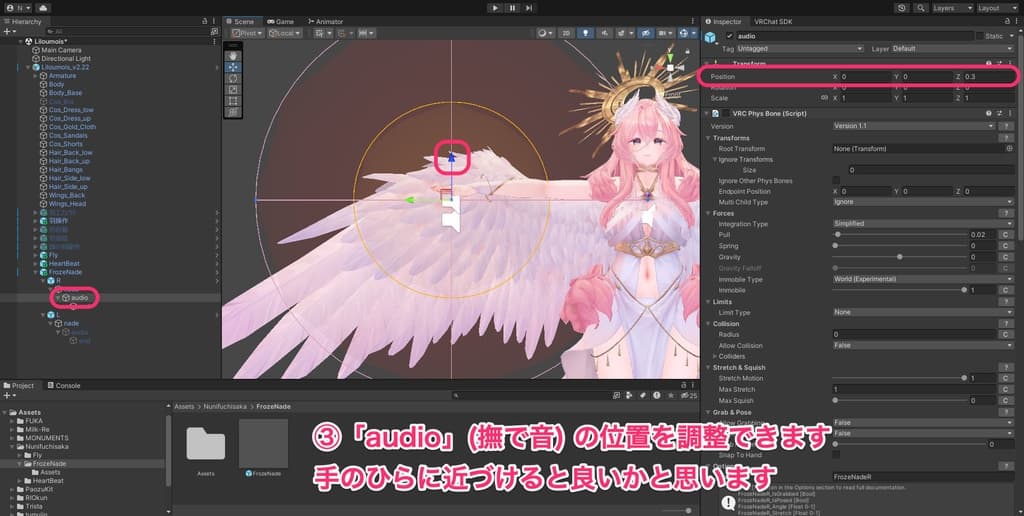
Task: Open the global search magnifier icon
Action: coord(920,8)
